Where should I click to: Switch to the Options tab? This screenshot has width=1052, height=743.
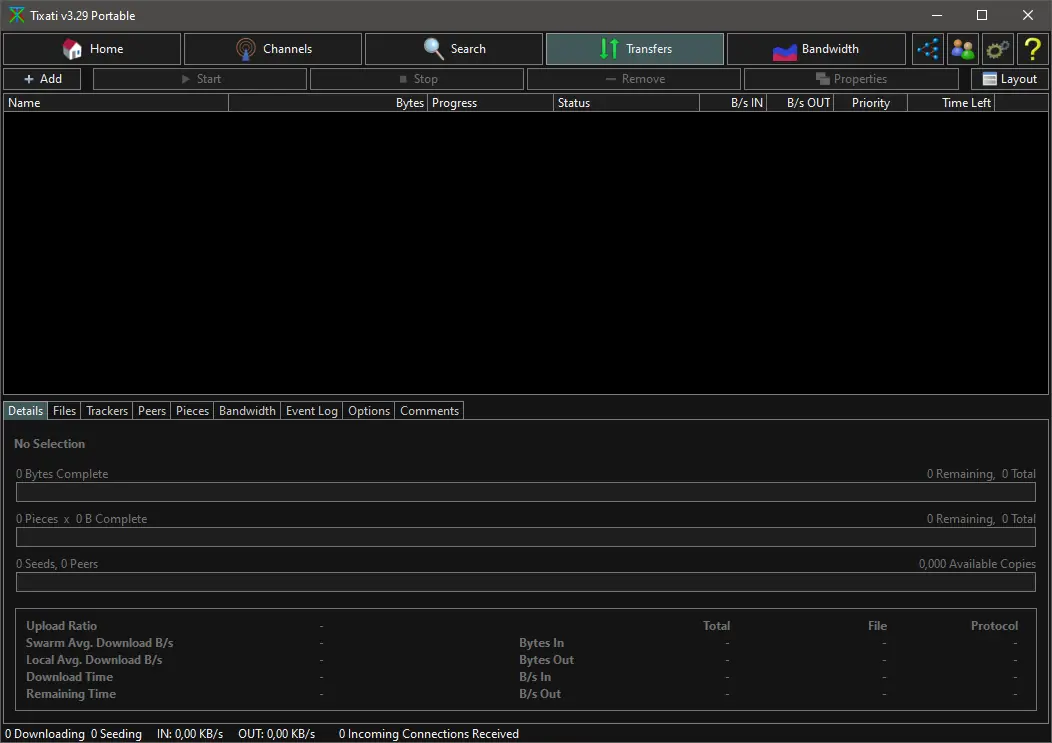click(x=368, y=411)
